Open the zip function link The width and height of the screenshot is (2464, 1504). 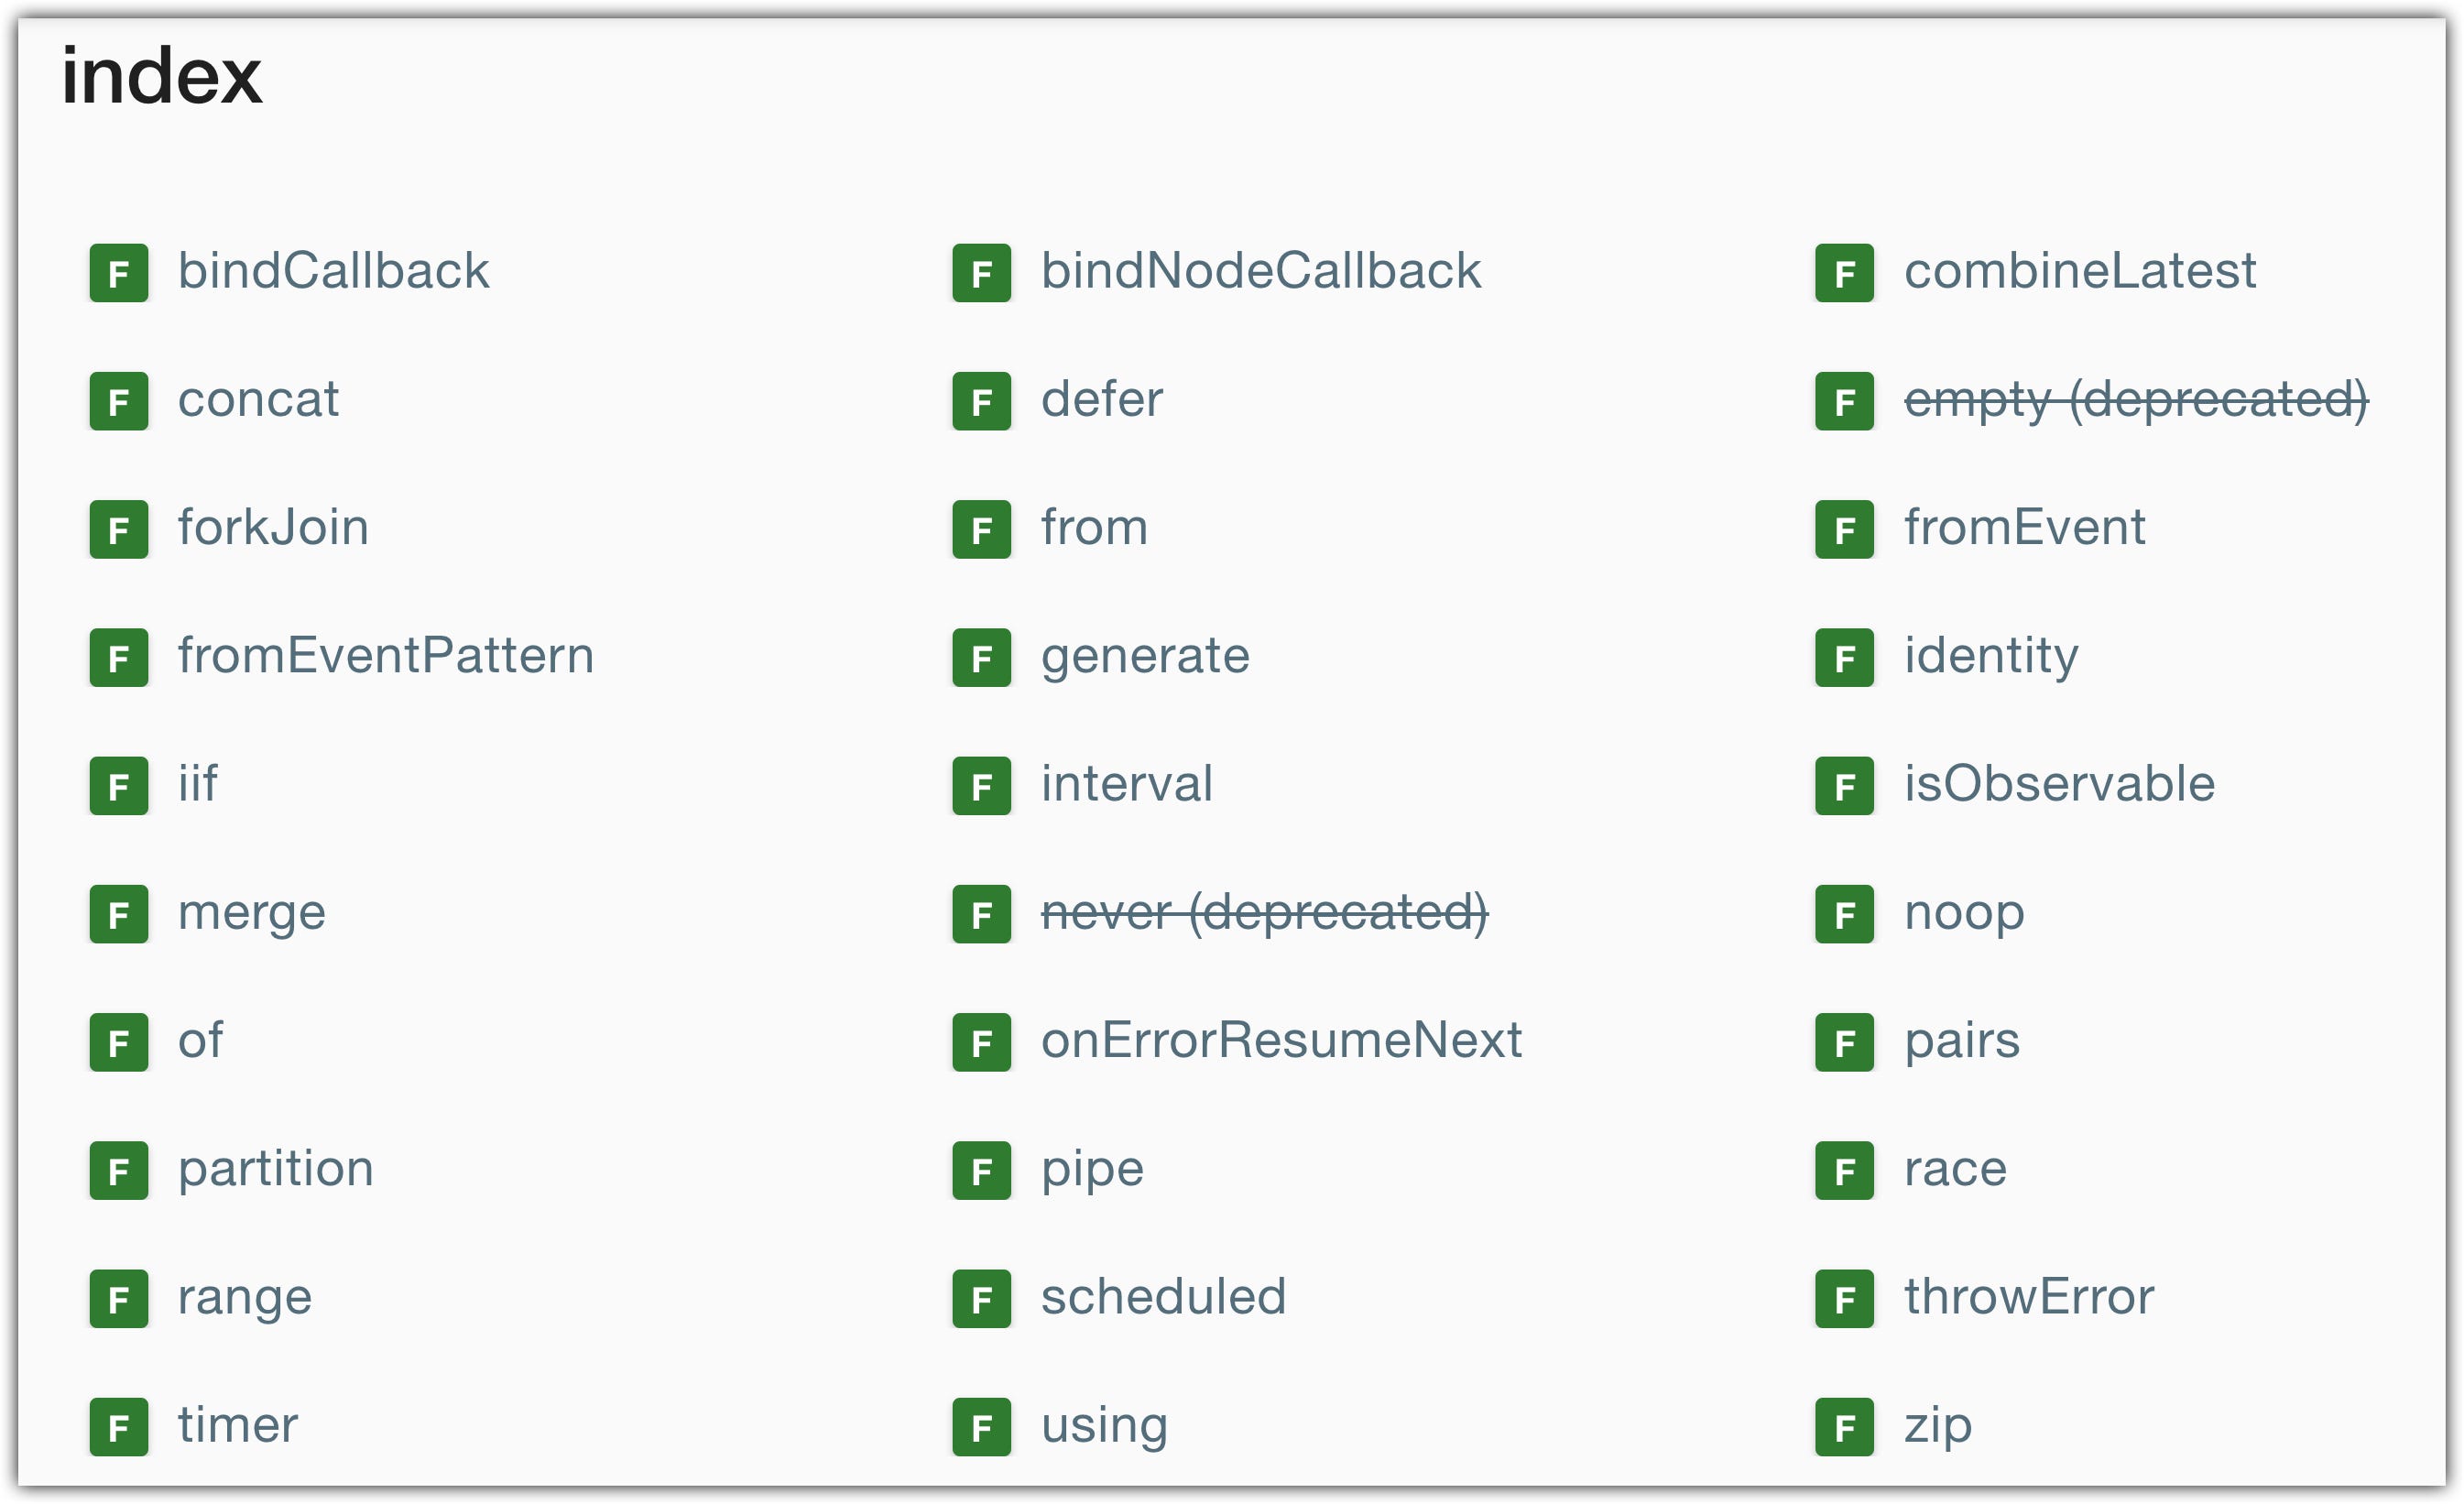tap(1938, 1427)
